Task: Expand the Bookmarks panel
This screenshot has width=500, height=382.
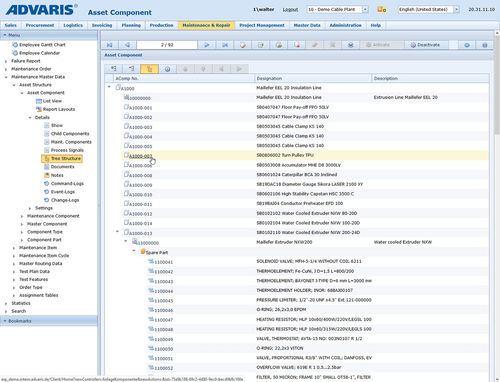Action: click(x=49, y=321)
